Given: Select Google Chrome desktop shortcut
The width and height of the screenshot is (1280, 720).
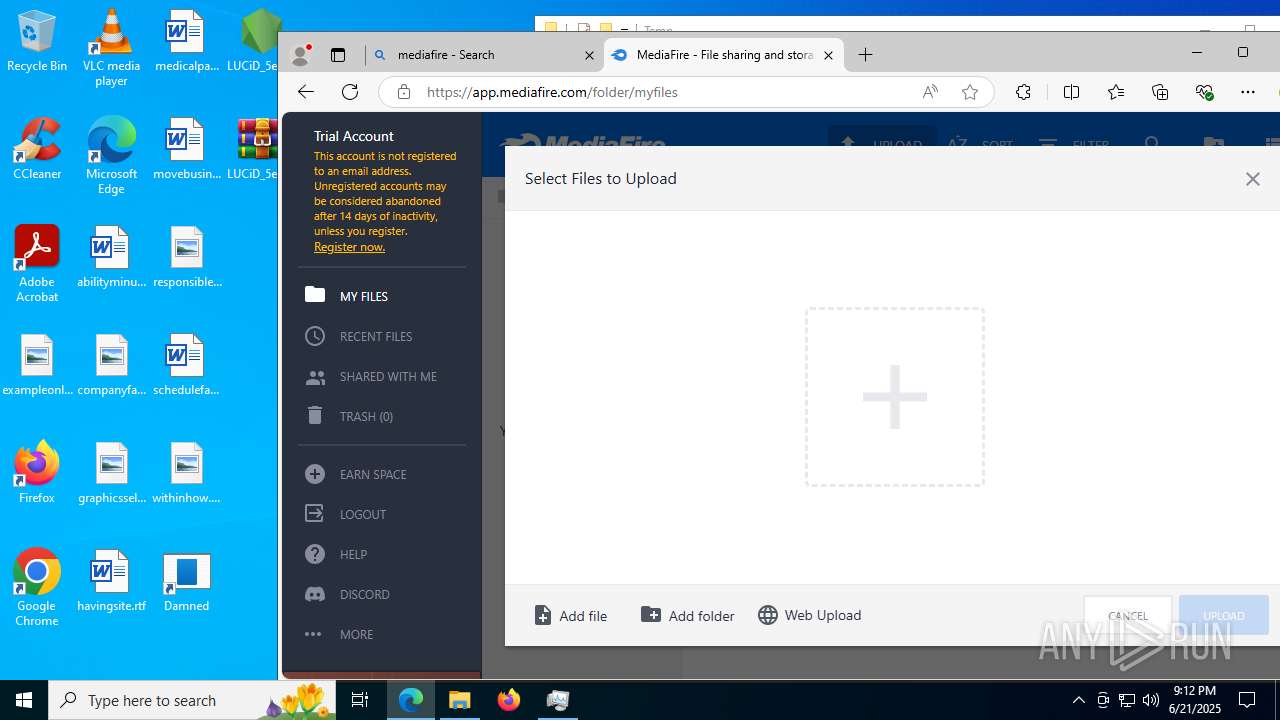Looking at the screenshot, I should click(37, 588).
